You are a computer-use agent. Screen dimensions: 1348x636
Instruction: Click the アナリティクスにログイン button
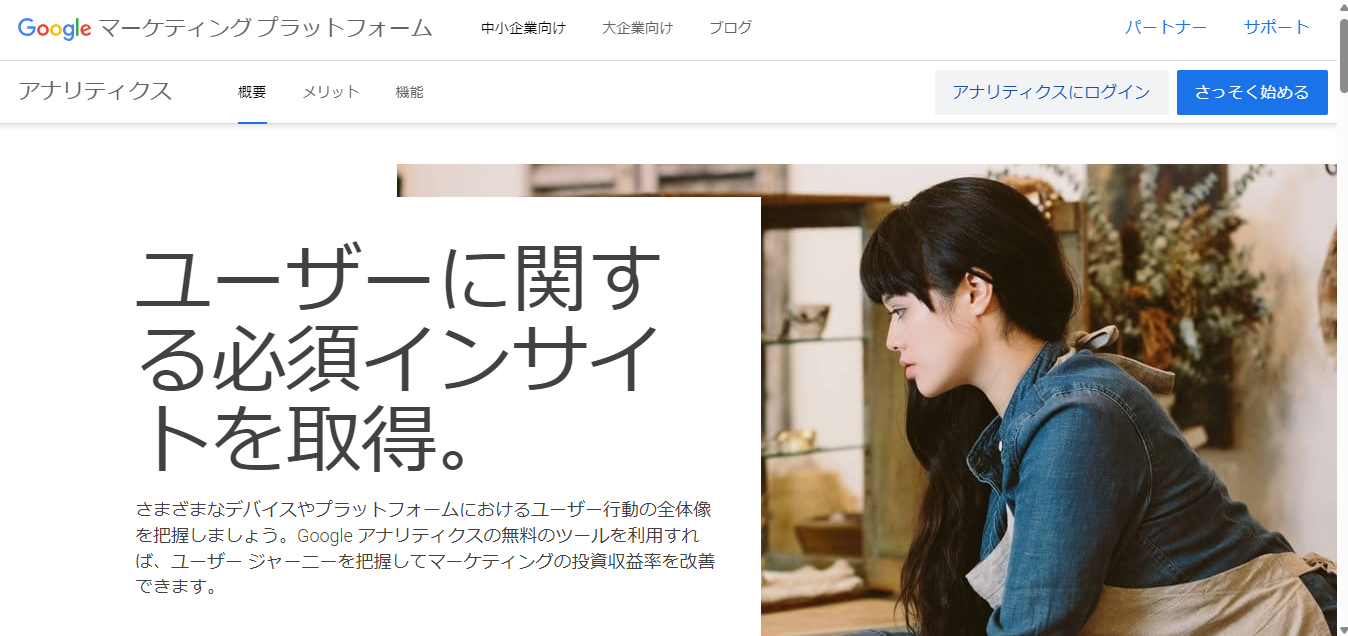click(1051, 92)
